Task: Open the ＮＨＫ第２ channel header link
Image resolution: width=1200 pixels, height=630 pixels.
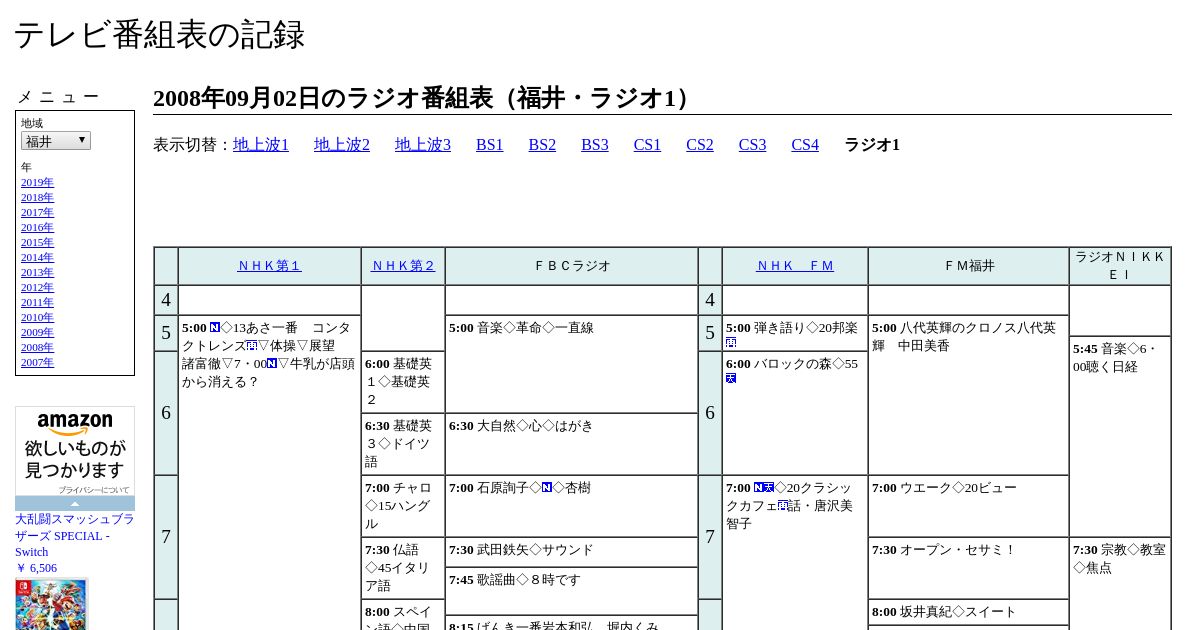Action: coord(403,266)
